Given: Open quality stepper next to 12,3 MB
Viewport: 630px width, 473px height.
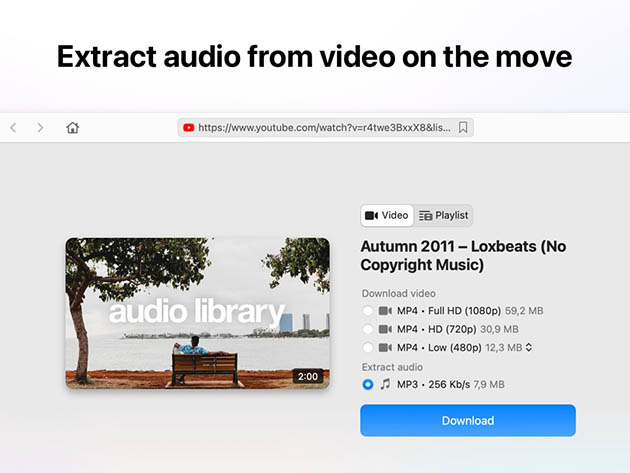Looking at the screenshot, I should click(529, 348).
